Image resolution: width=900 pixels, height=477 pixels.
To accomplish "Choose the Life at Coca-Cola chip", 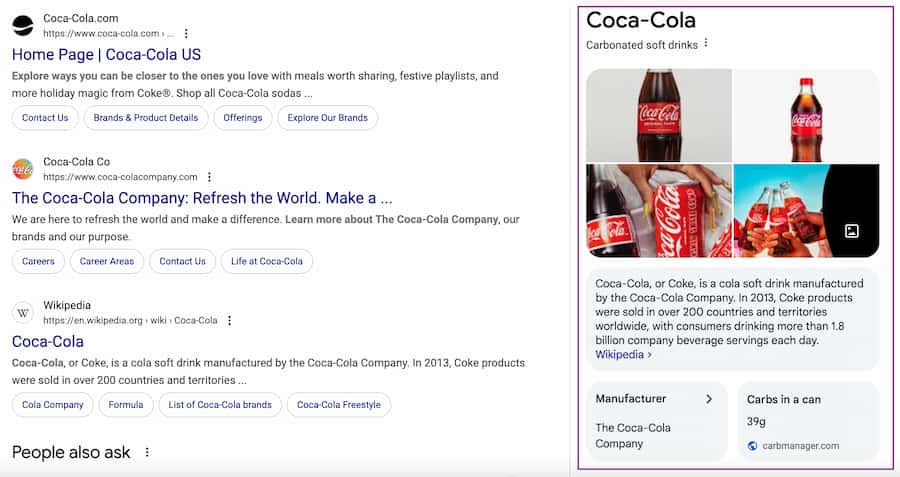I will pos(266,261).
